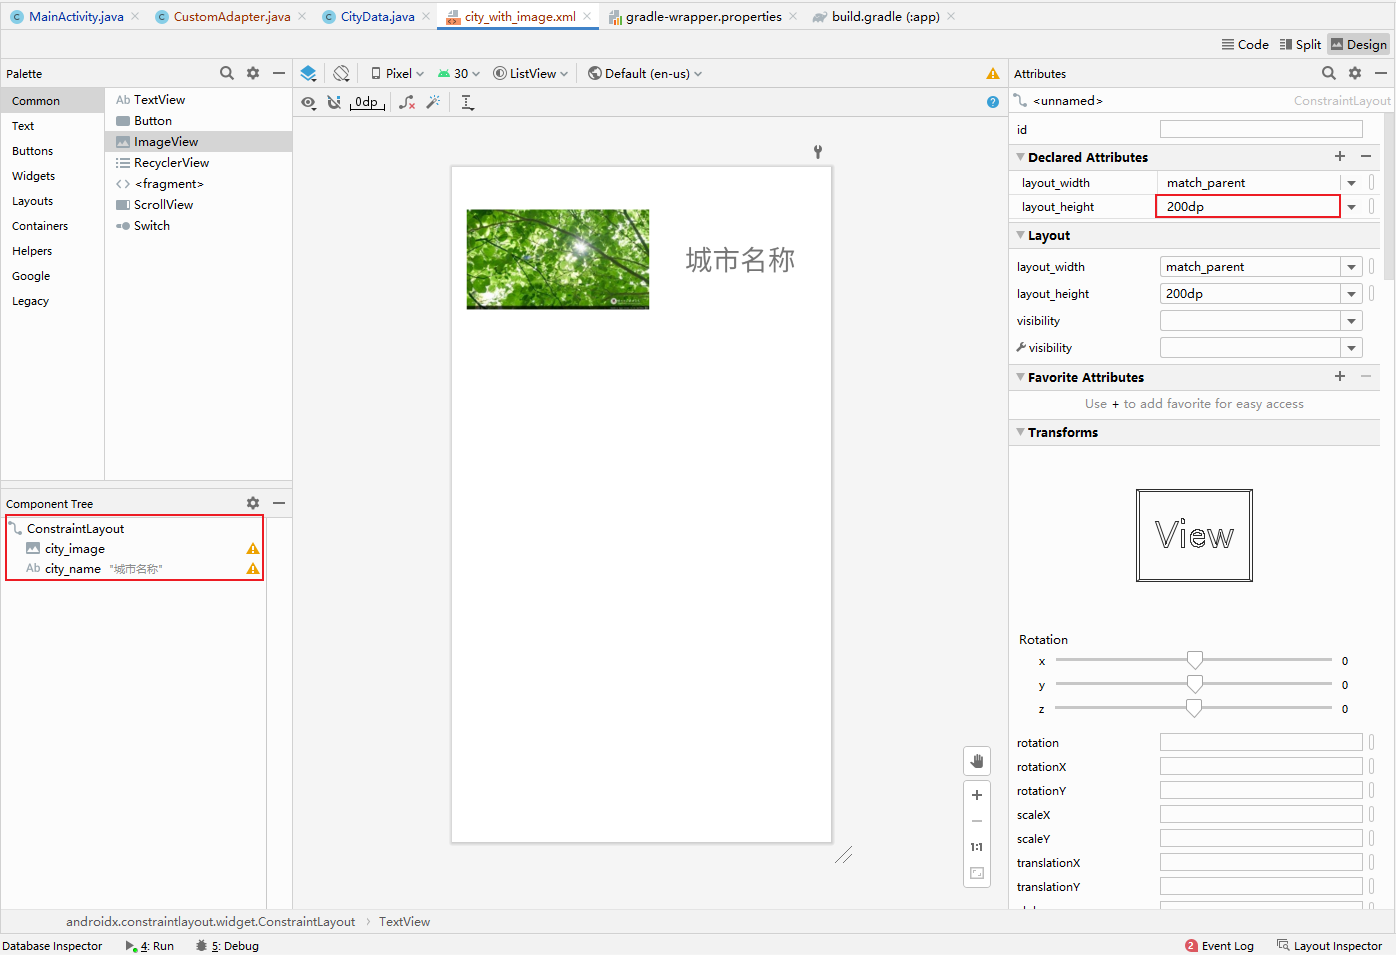Open the ListView theme dropdown
The width and height of the screenshot is (1396, 955).
tap(530, 73)
